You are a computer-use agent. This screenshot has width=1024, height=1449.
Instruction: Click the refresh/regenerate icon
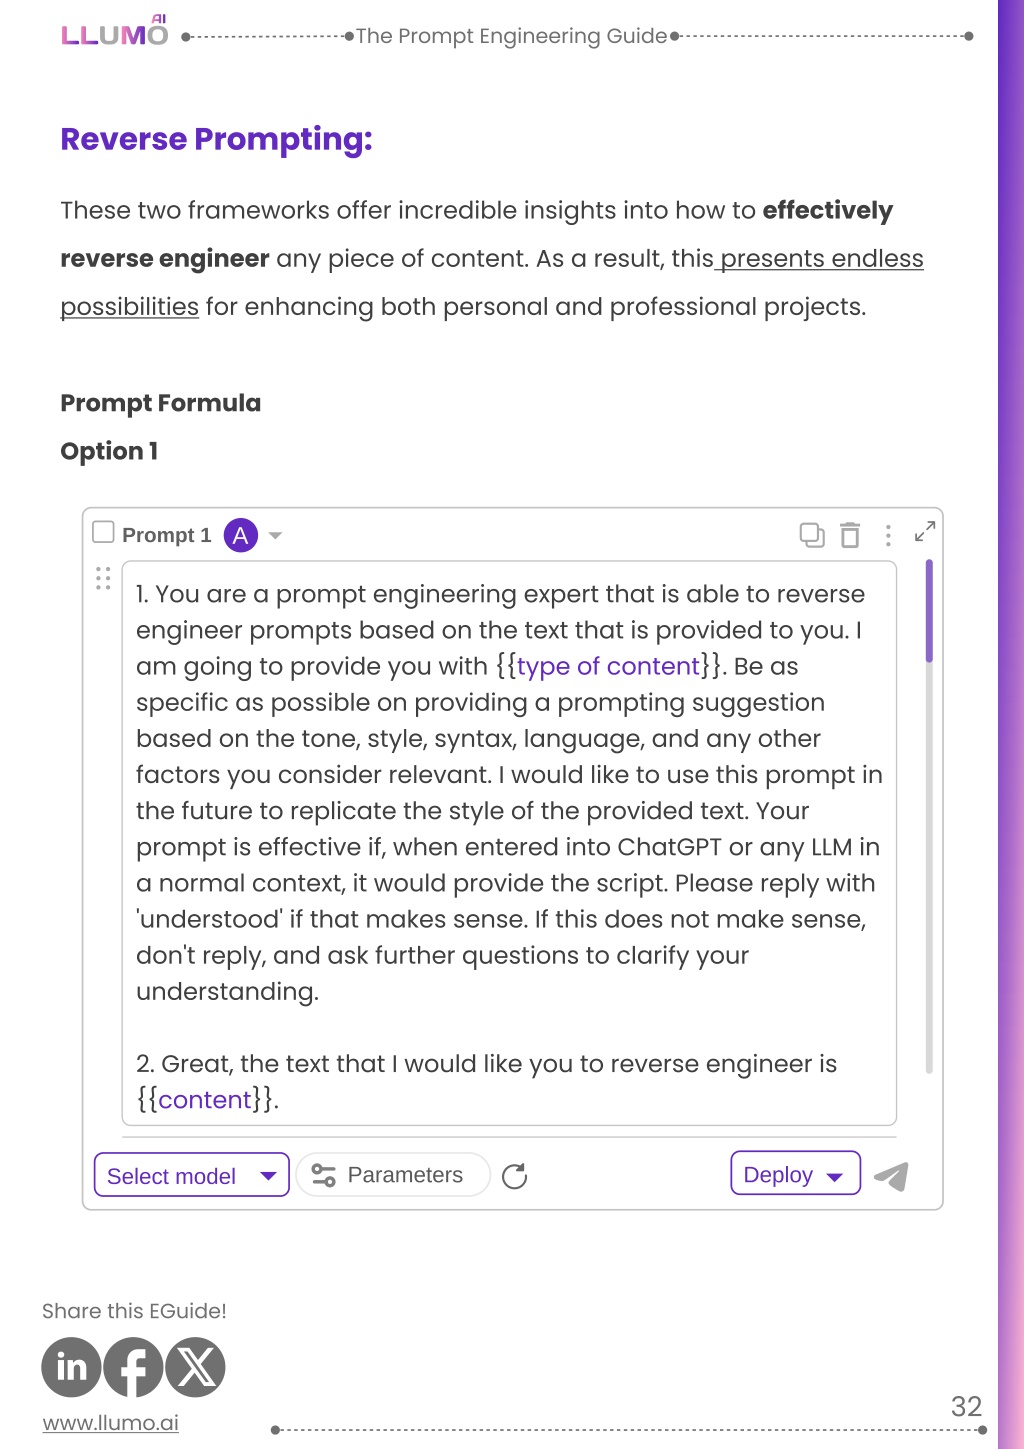tap(515, 1176)
